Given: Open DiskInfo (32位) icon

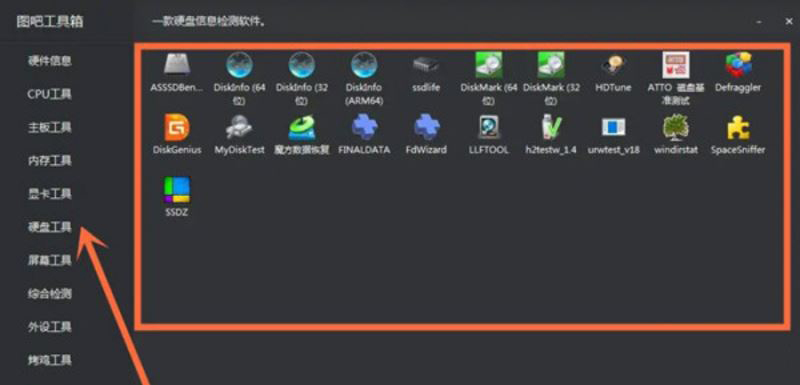Looking at the screenshot, I should coord(302,65).
